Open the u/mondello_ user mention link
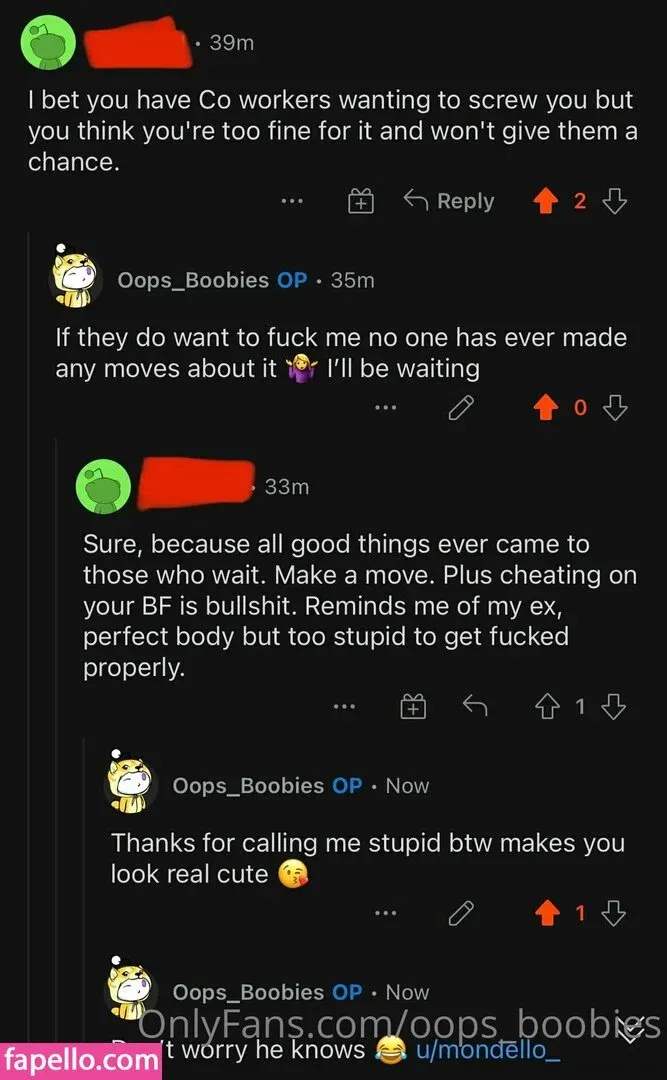This screenshot has width=667, height=1080. tap(487, 1050)
